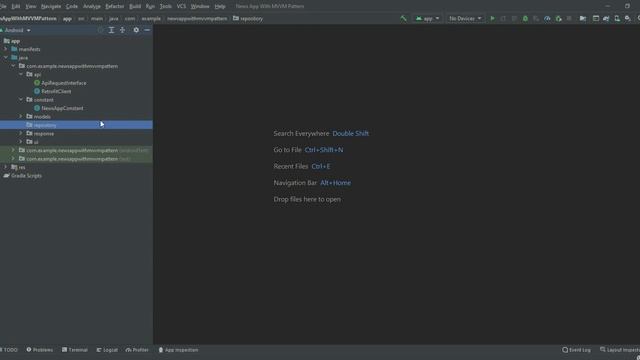Open the Profiler tool window
Screen dimensions: 640x360
138,350
